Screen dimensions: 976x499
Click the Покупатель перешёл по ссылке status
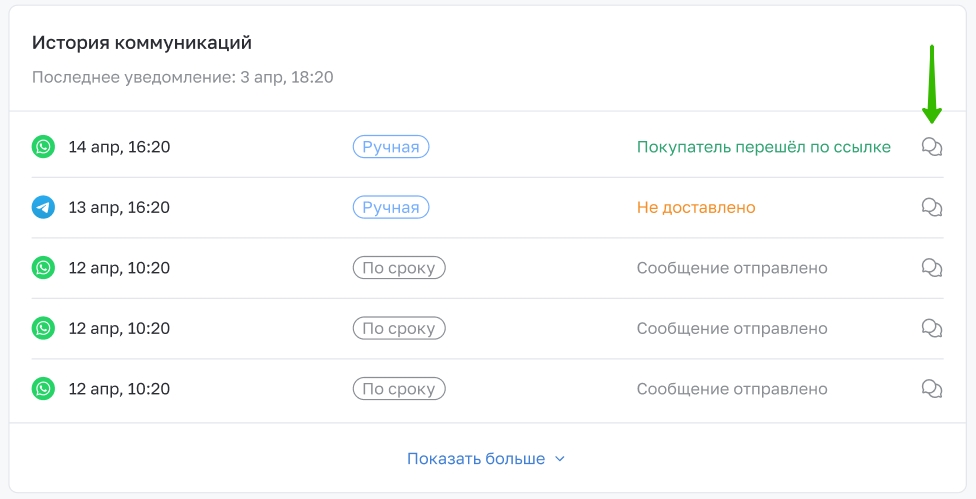point(764,147)
